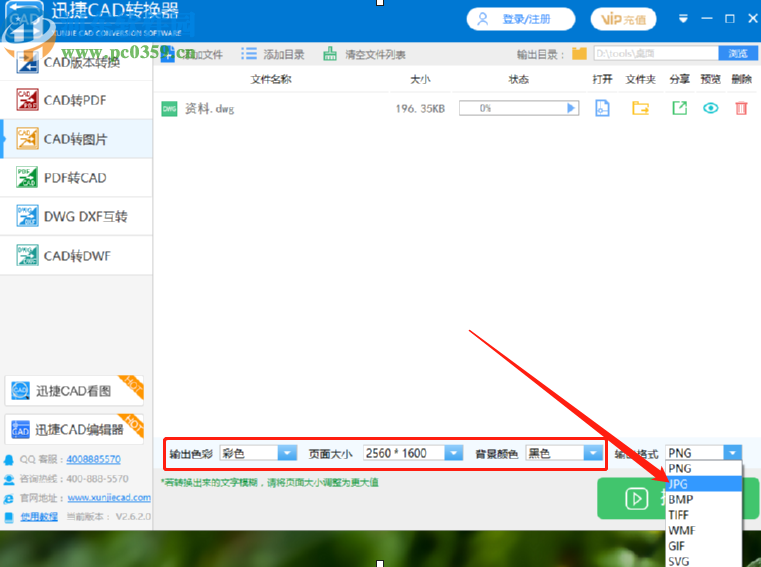Image resolution: width=761 pixels, height=567 pixels.
Task: Click the DWG DXF互转 blue icon
Action: 27,216
